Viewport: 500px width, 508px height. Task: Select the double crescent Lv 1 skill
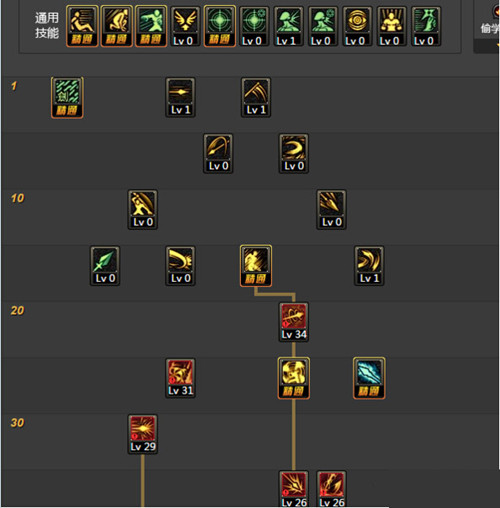pos(369,266)
